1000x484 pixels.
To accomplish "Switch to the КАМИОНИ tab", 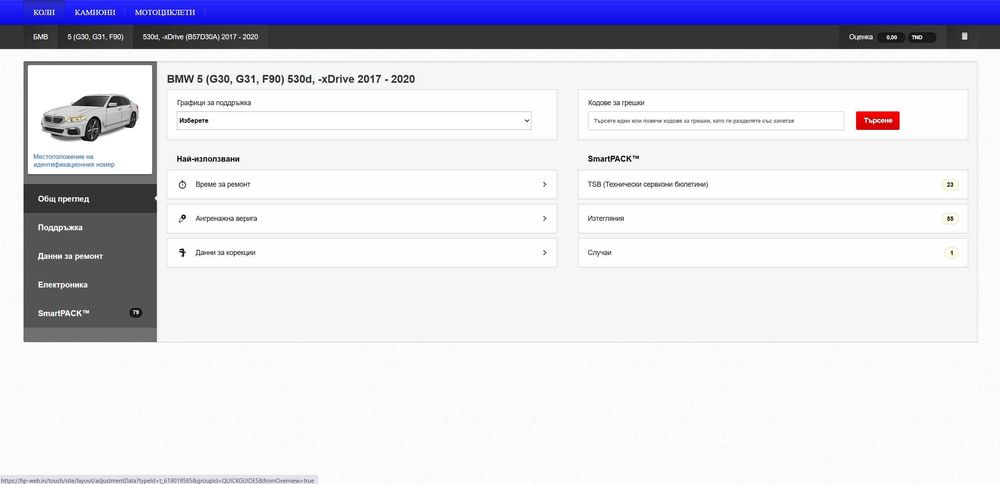I will click(x=95, y=12).
